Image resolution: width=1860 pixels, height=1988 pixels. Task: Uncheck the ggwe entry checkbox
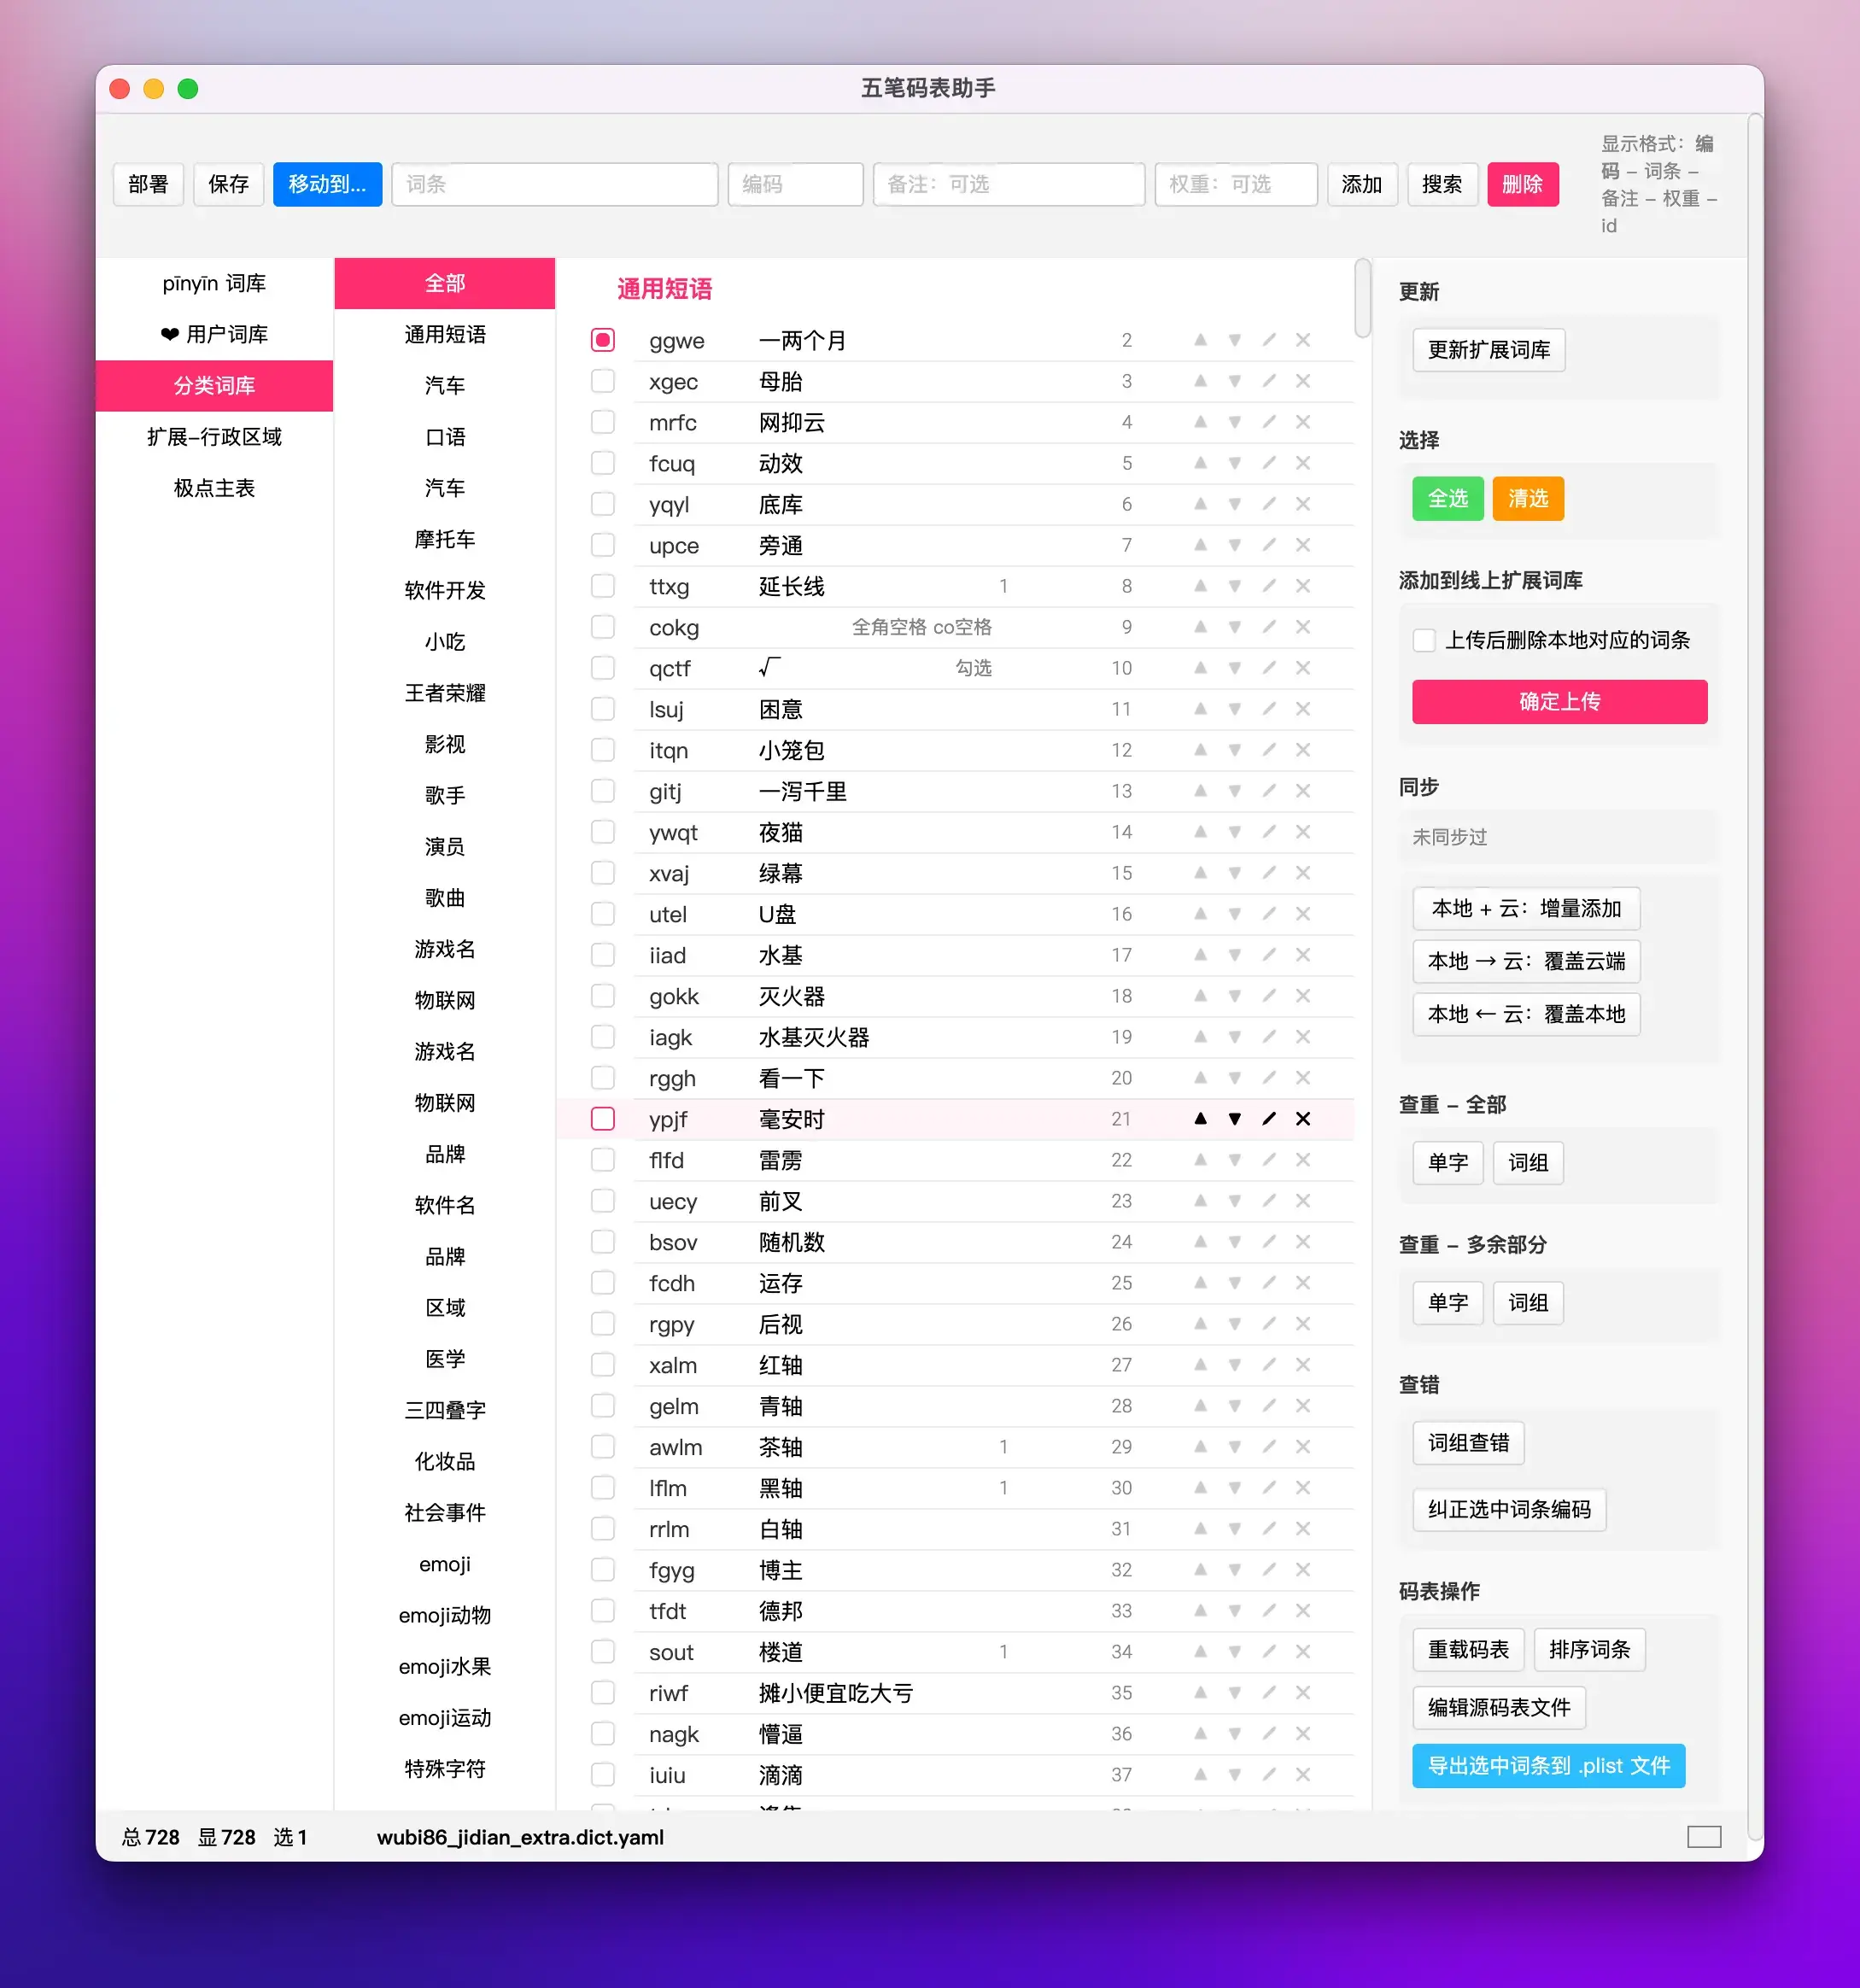click(x=603, y=340)
